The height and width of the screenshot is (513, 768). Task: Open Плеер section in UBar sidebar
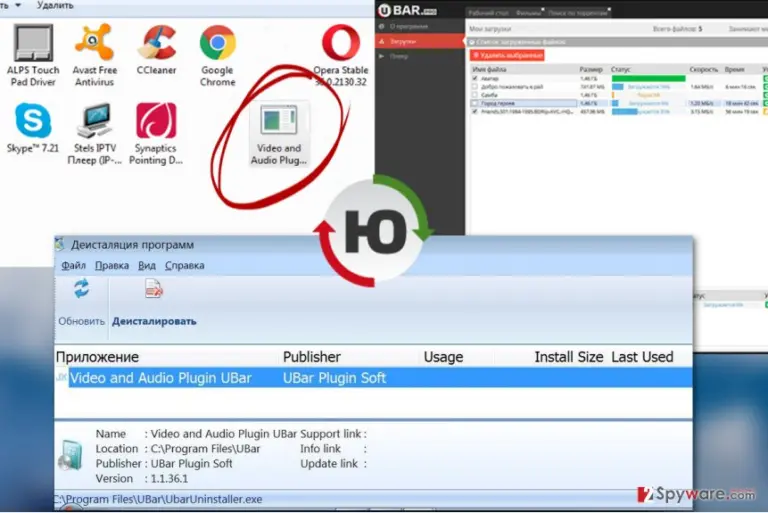[399, 56]
